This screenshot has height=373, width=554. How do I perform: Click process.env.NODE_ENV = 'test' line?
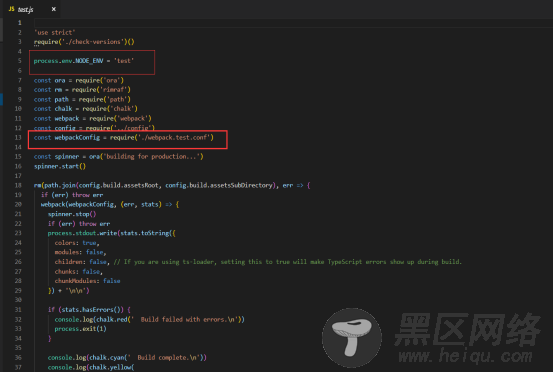click(84, 61)
